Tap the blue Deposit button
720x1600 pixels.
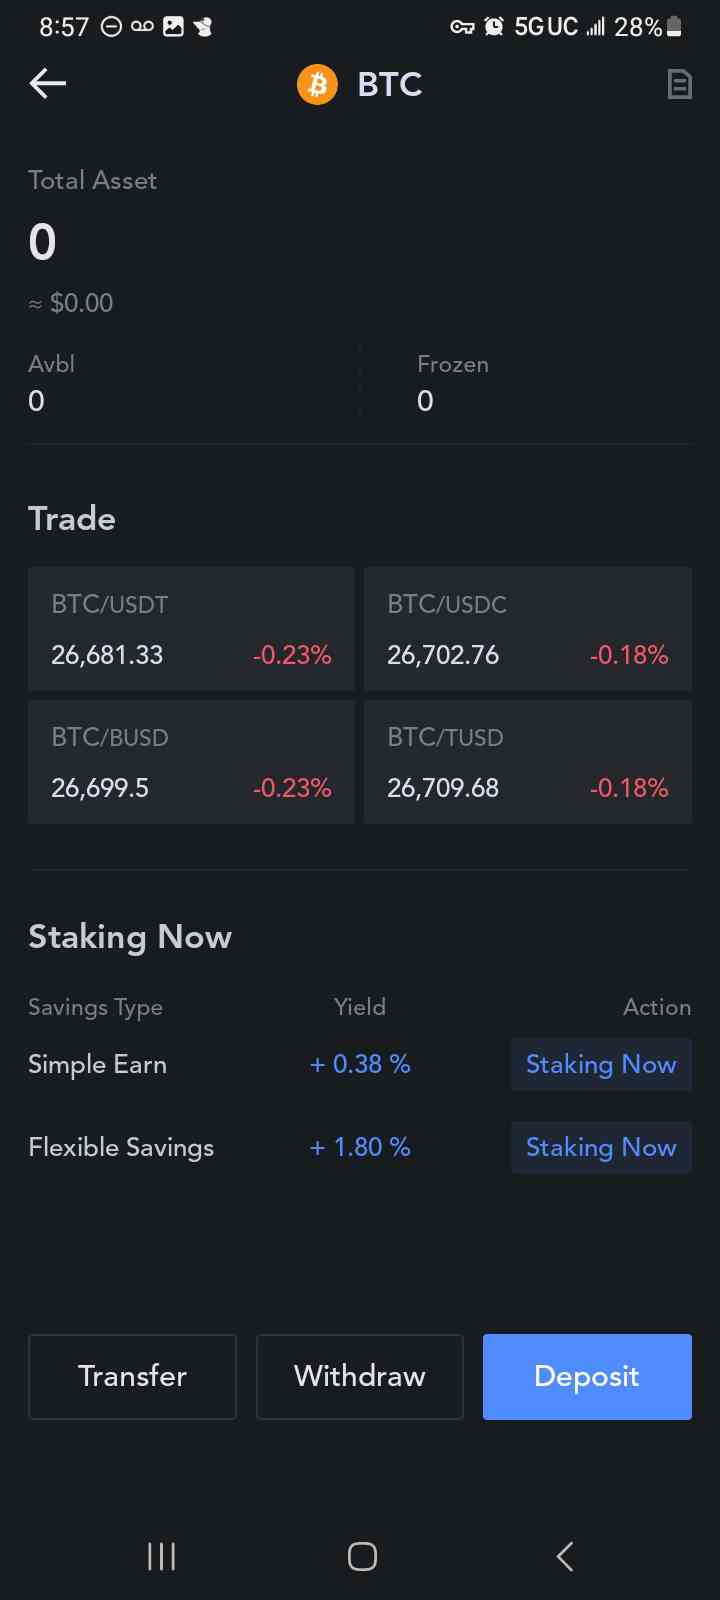click(x=587, y=1377)
